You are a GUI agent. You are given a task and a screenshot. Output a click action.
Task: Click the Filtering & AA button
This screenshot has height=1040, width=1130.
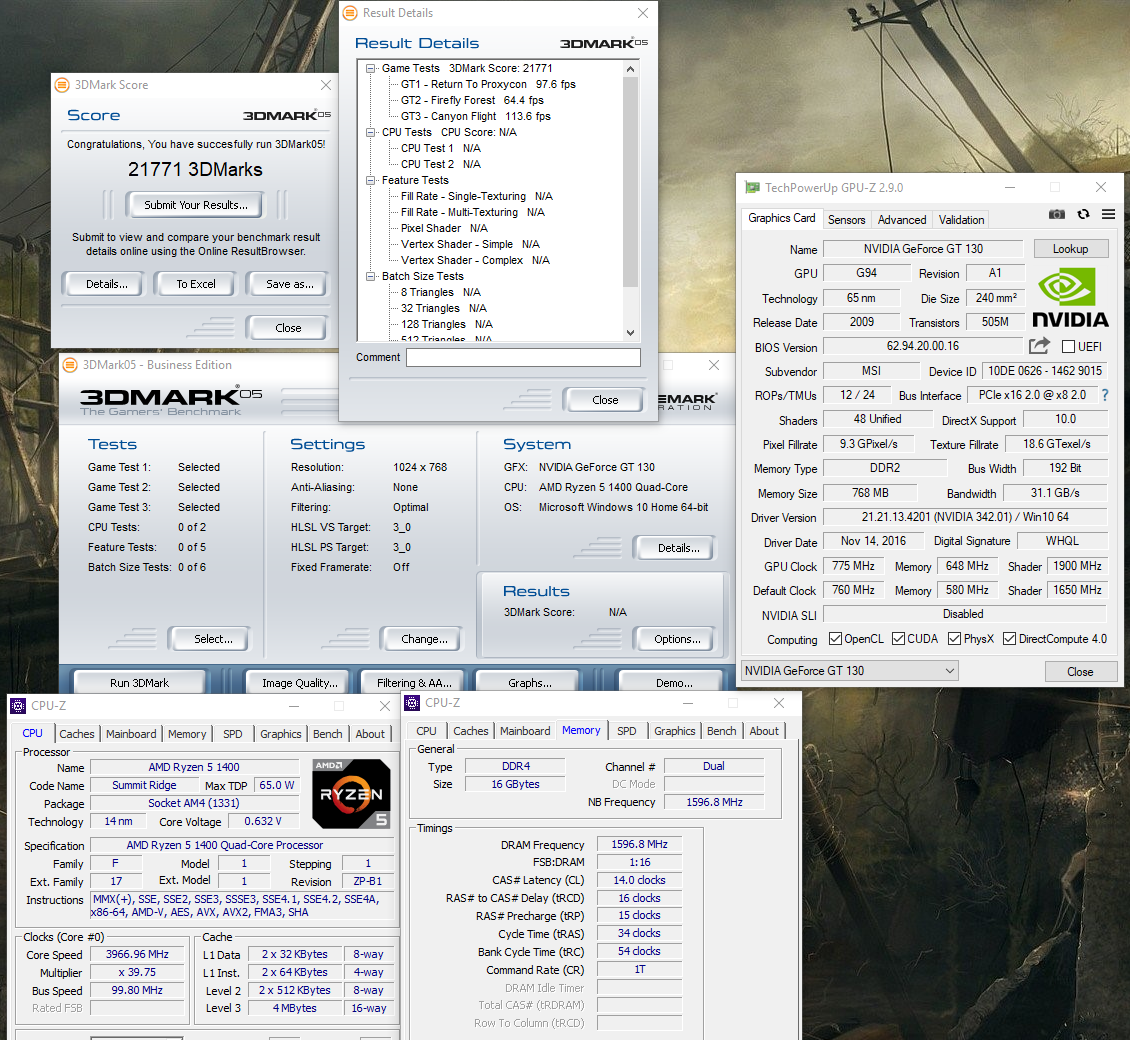click(x=414, y=683)
